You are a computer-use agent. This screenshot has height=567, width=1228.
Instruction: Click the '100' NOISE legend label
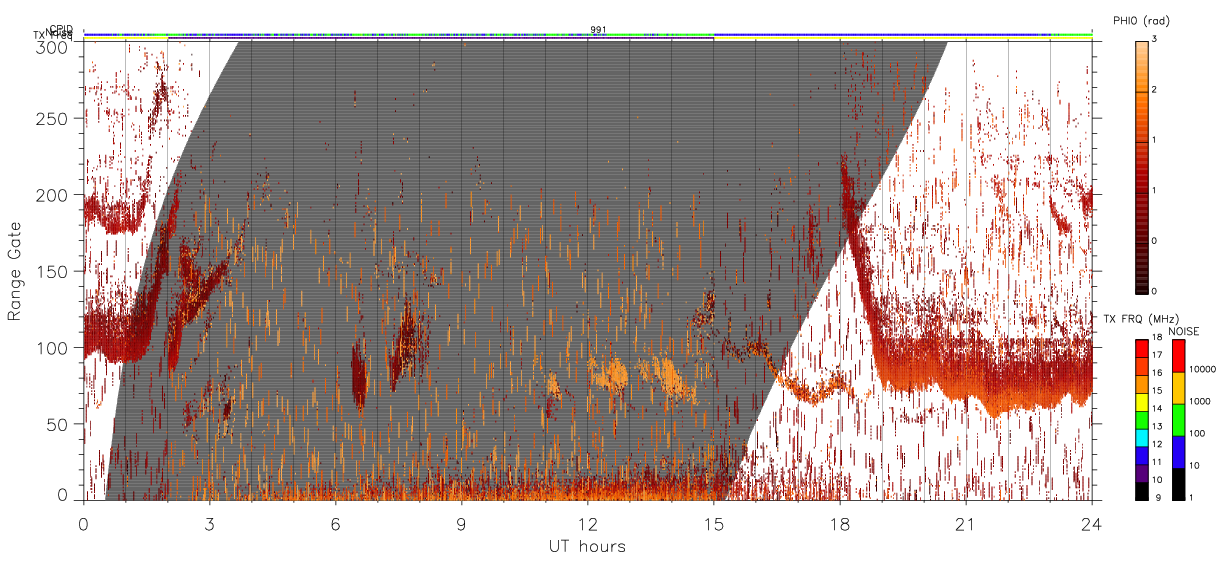tap(1198, 433)
